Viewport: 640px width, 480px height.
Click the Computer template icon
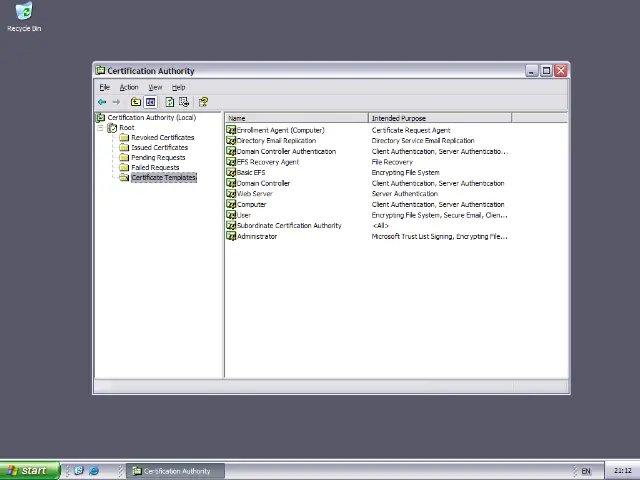(231, 204)
